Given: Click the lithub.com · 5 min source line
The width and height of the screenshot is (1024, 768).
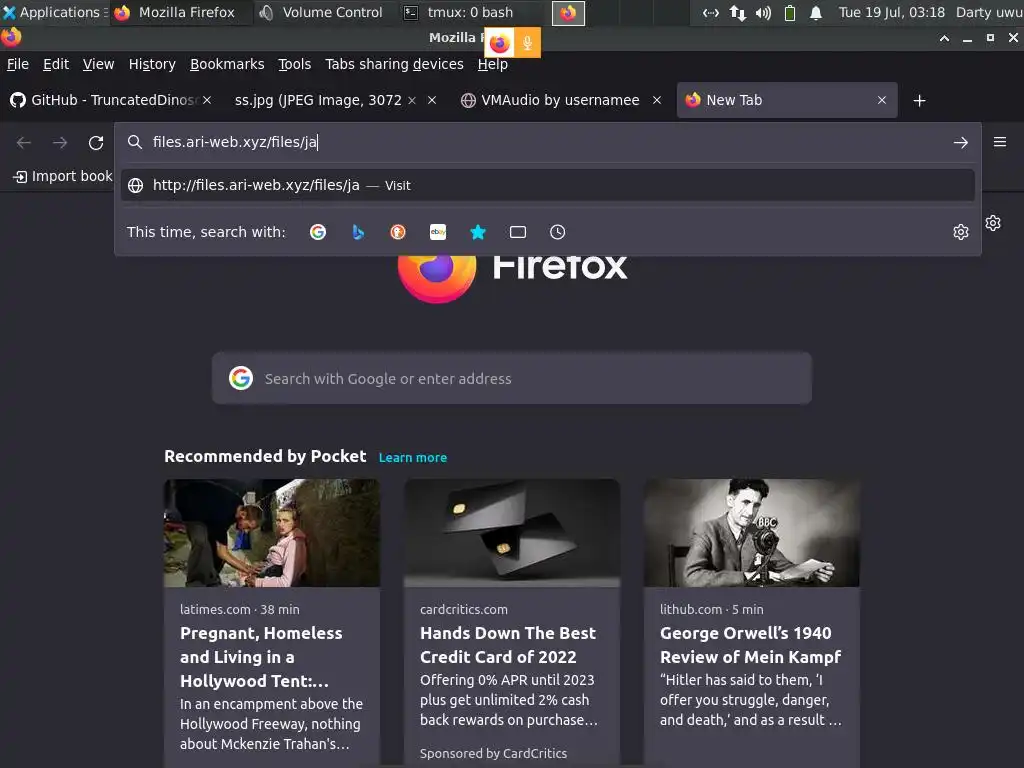Looking at the screenshot, I should [711, 609].
